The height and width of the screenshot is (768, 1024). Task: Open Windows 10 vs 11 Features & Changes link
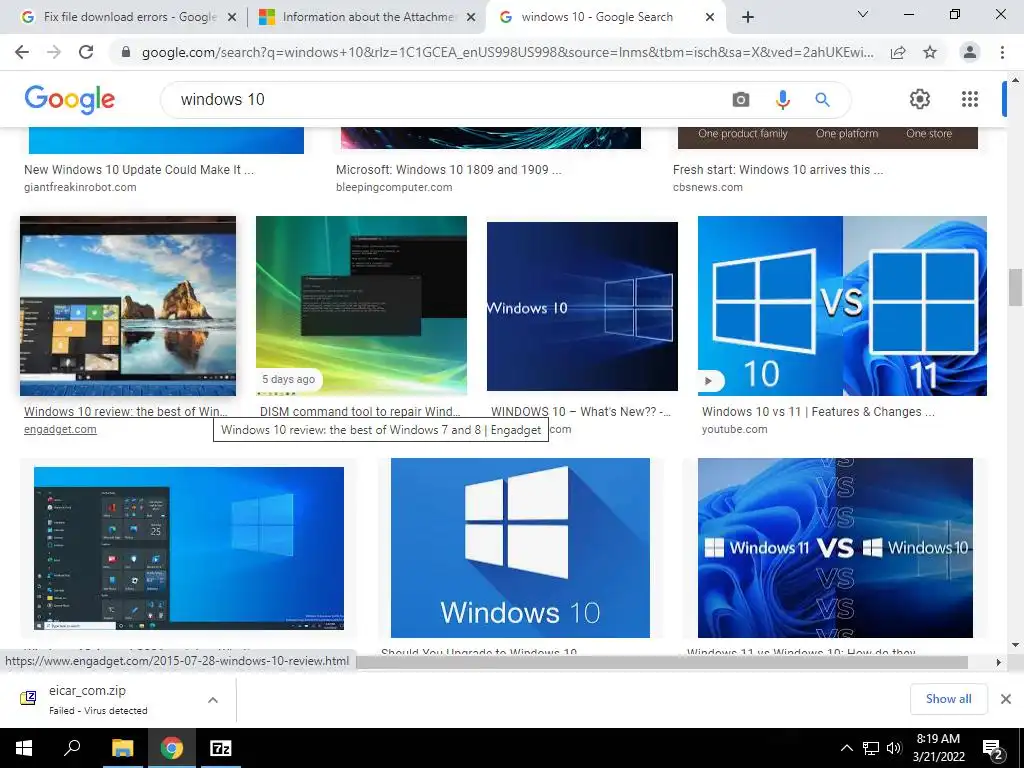pos(818,411)
